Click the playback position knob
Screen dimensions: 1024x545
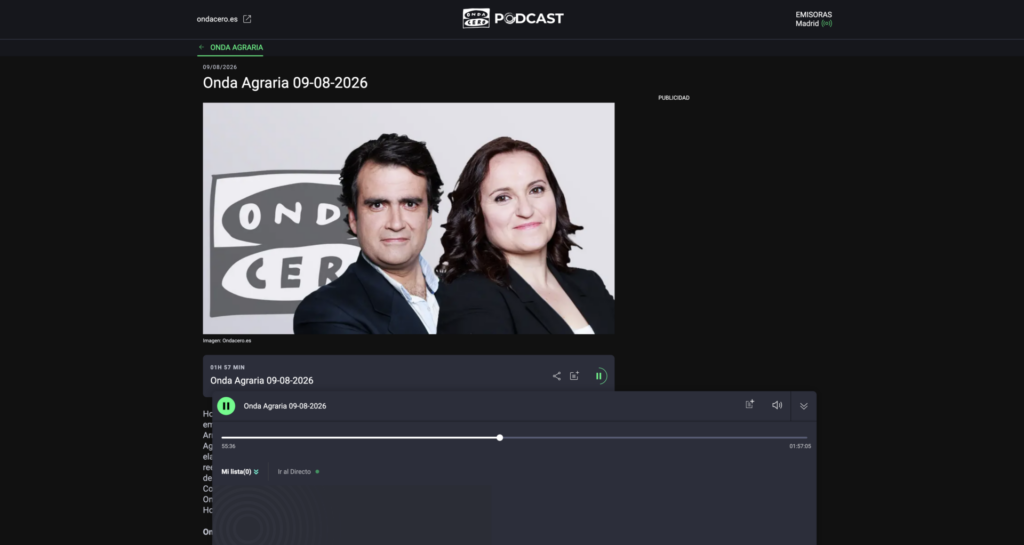pos(500,438)
